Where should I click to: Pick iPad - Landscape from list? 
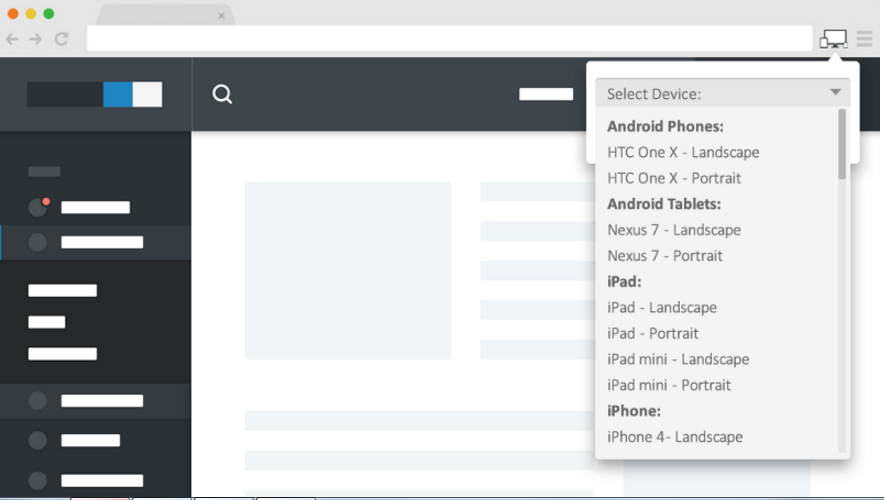[x=662, y=307]
